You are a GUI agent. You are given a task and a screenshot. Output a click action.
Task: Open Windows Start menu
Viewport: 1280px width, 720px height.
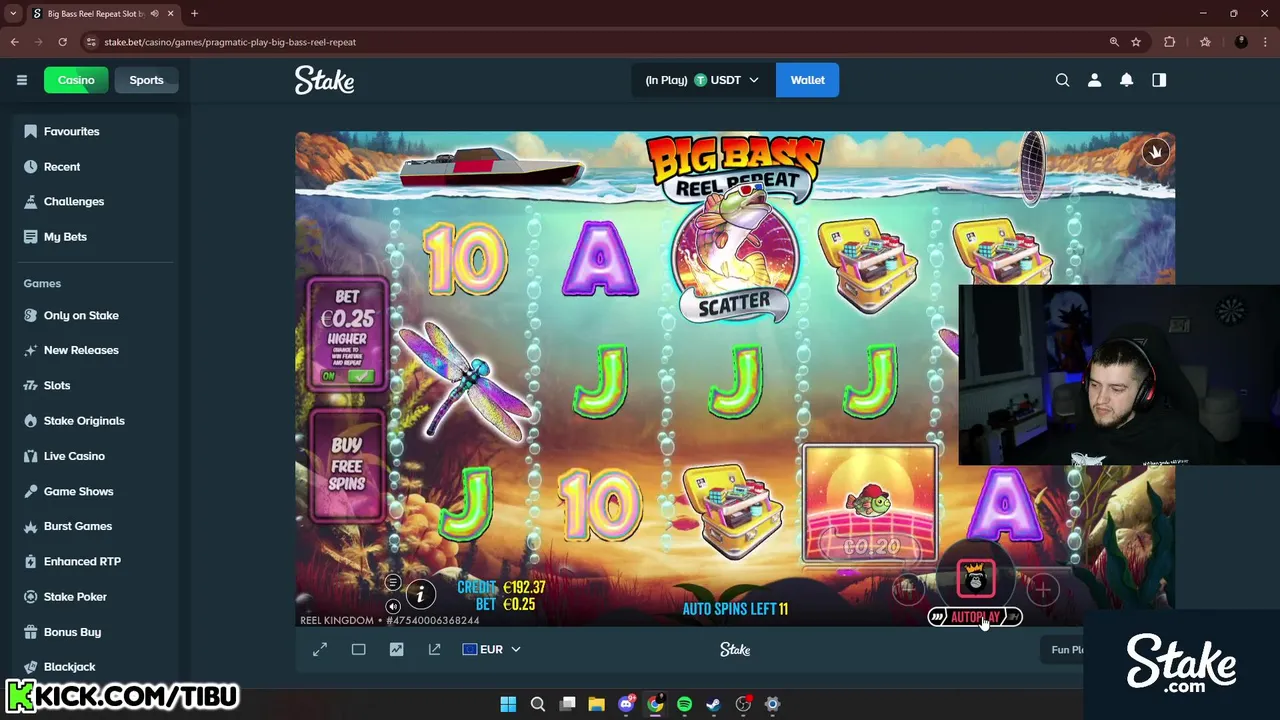[508, 704]
